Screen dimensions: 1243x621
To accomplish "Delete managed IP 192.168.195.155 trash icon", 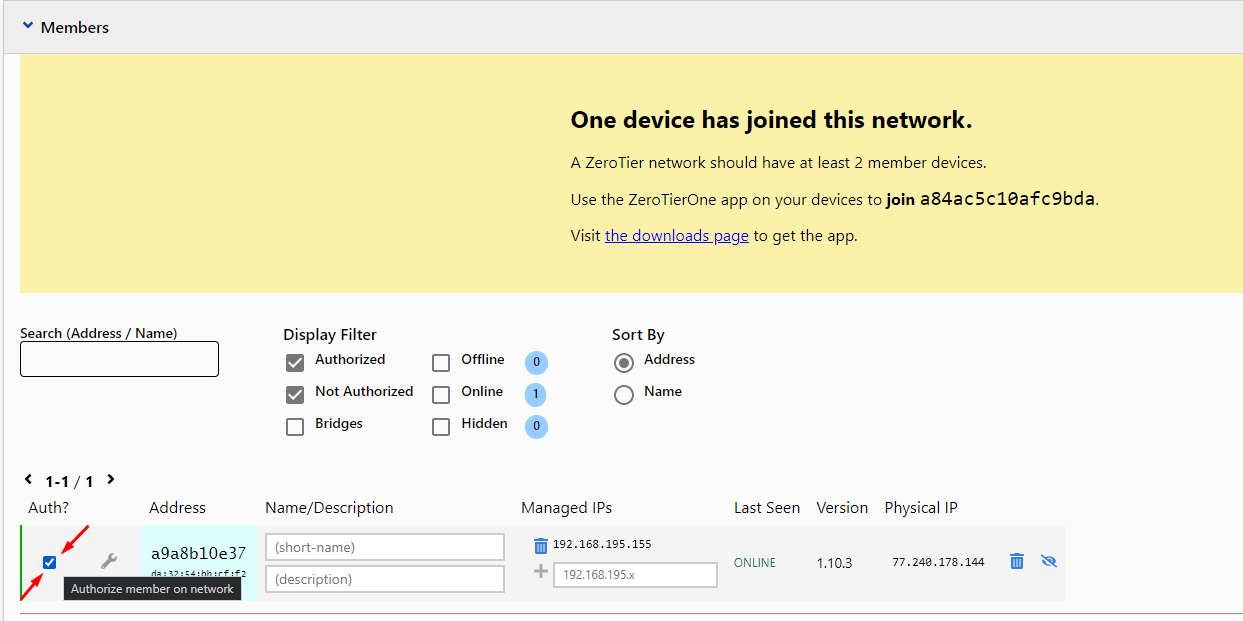I will [x=541, y=545].
